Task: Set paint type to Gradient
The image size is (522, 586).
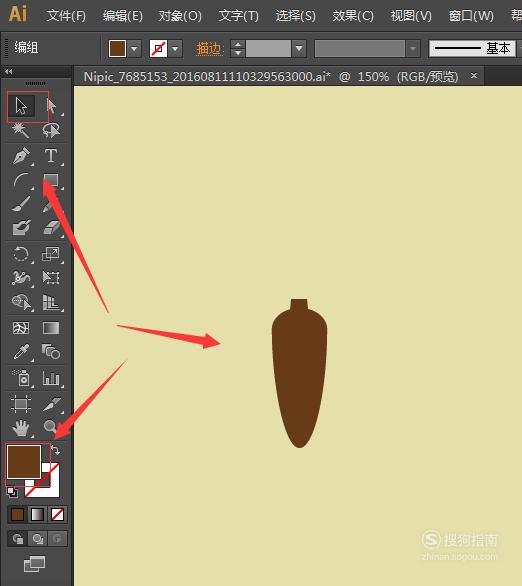Action: click(37, 515)
